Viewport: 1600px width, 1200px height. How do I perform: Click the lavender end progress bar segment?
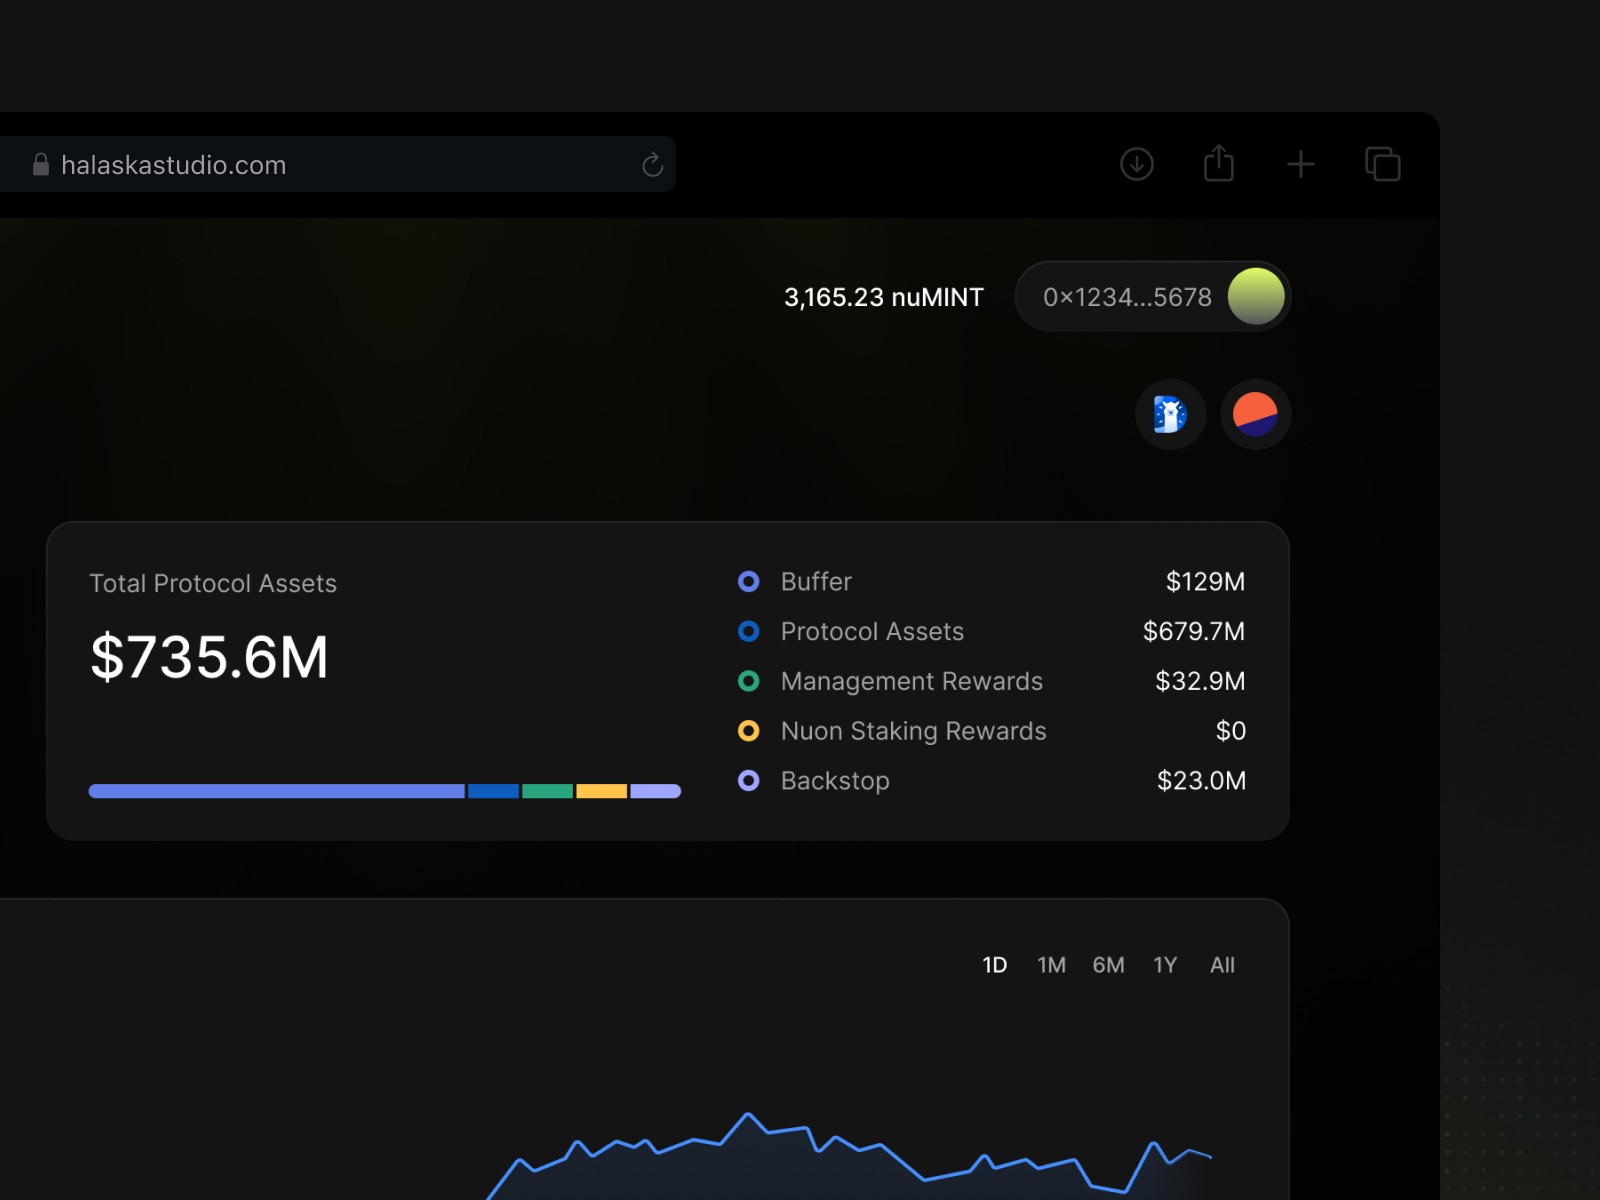(x=656, y=791)
